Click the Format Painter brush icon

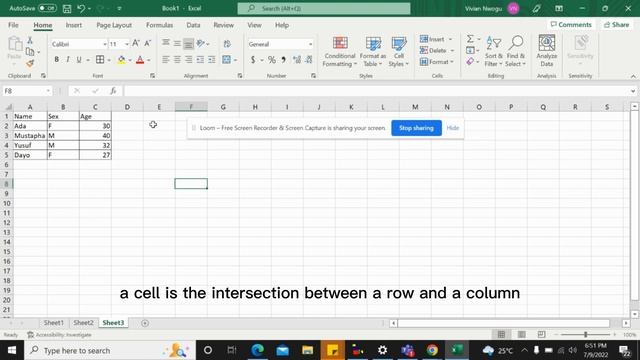pos(30,64)
